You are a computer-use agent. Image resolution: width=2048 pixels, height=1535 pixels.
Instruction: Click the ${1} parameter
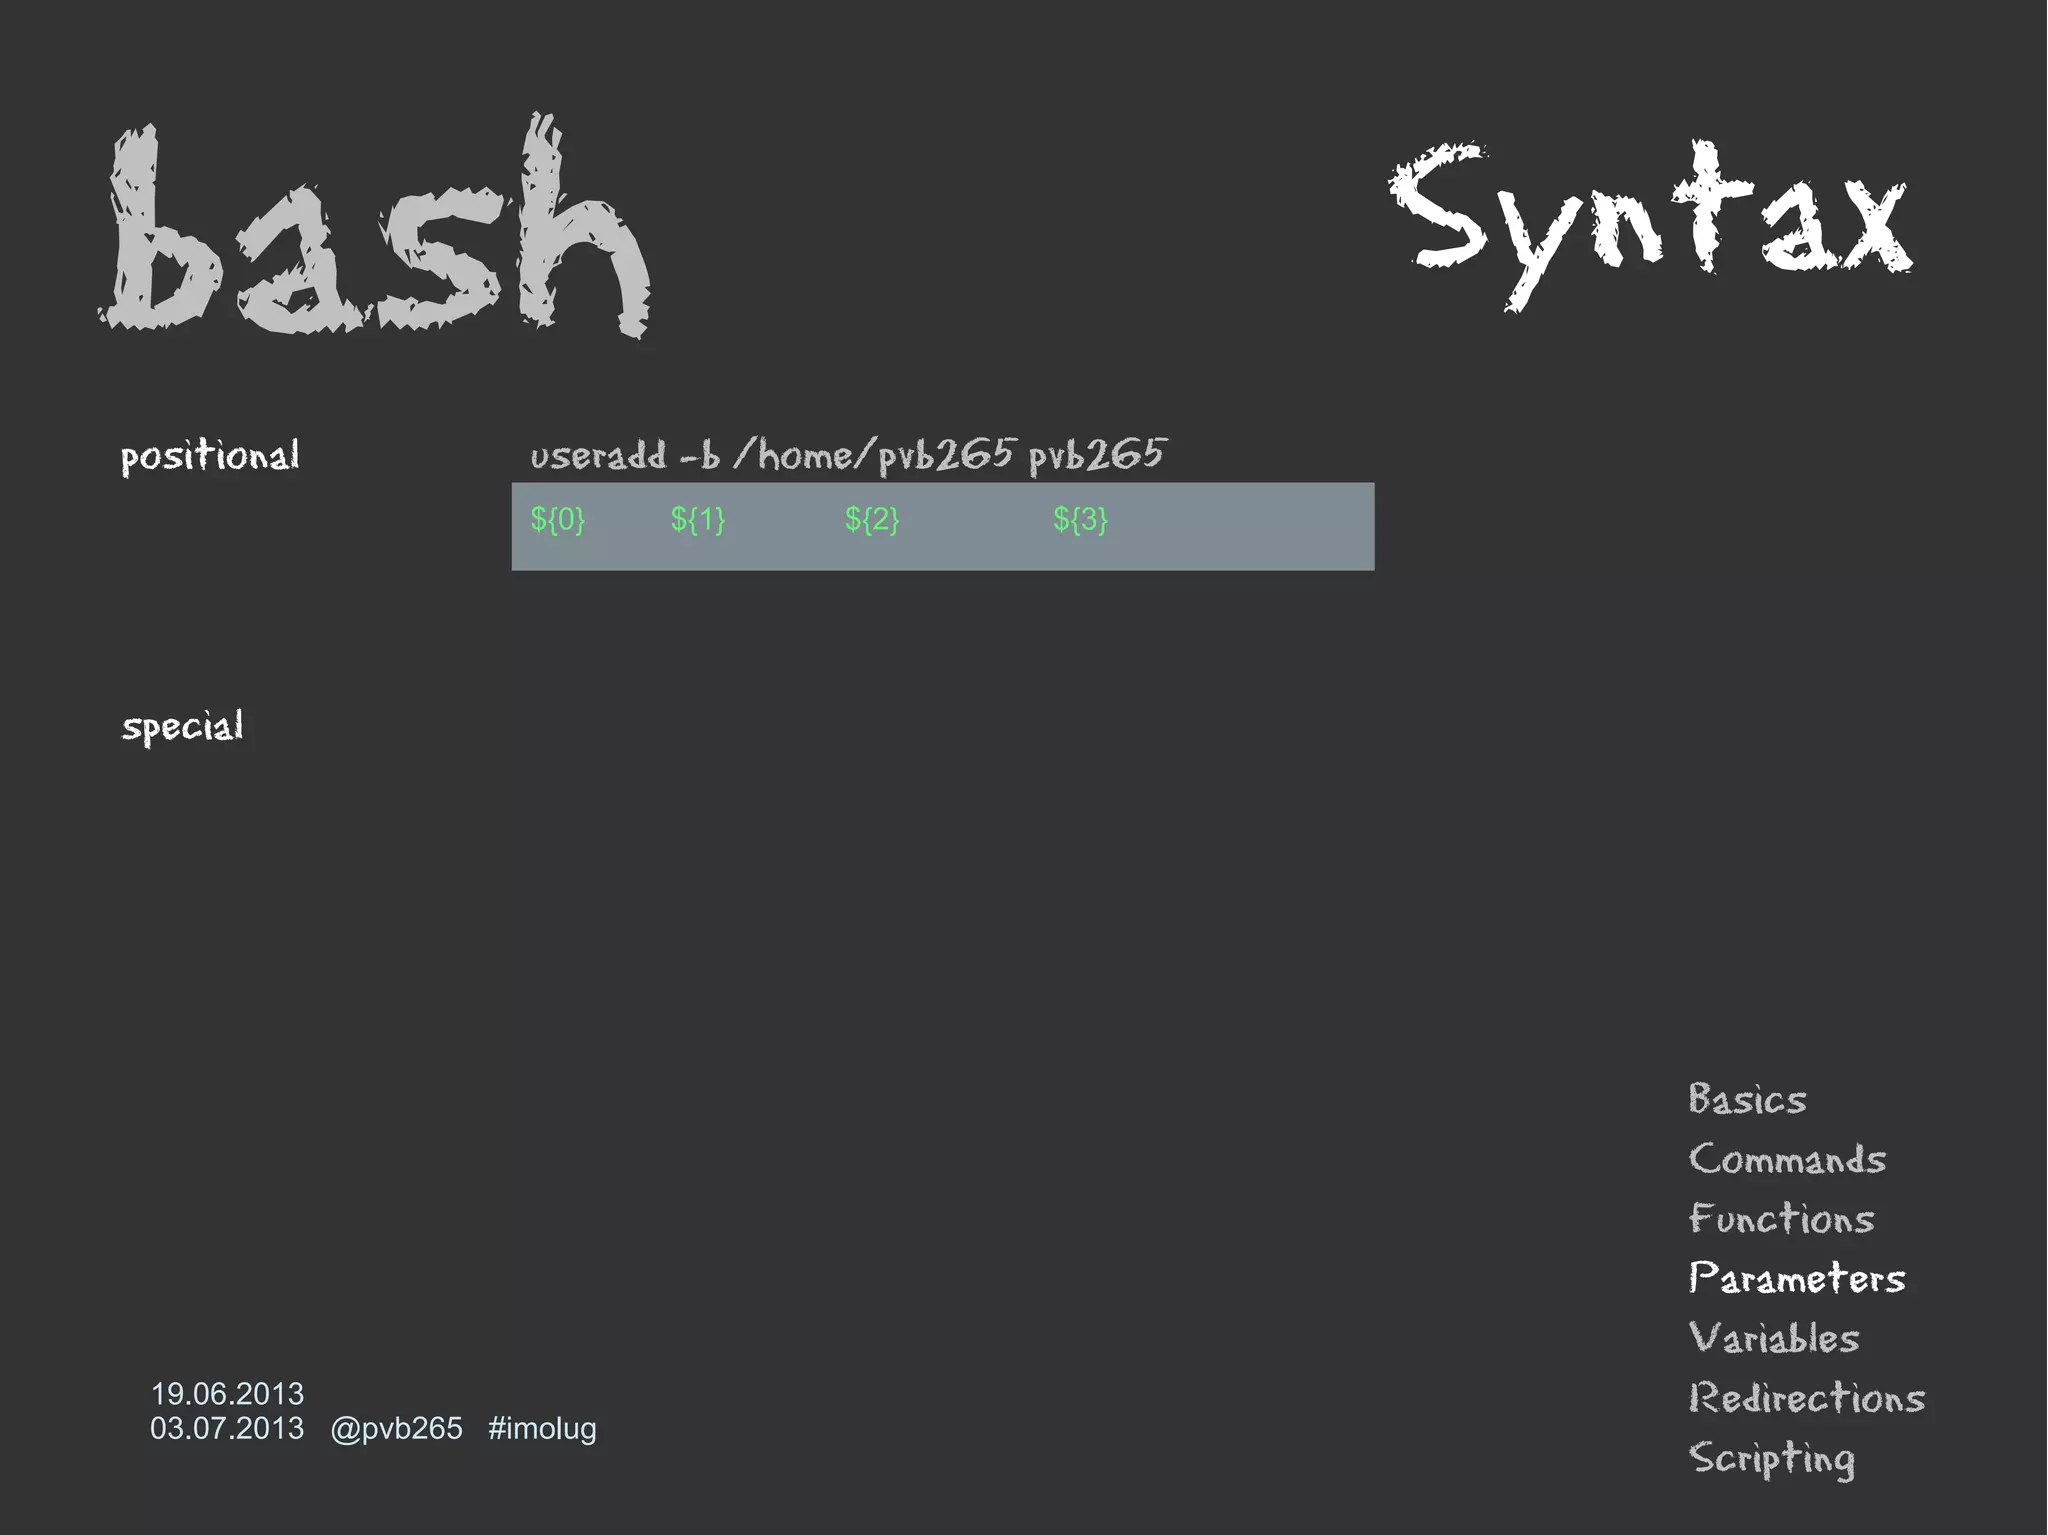pos(698,519)
